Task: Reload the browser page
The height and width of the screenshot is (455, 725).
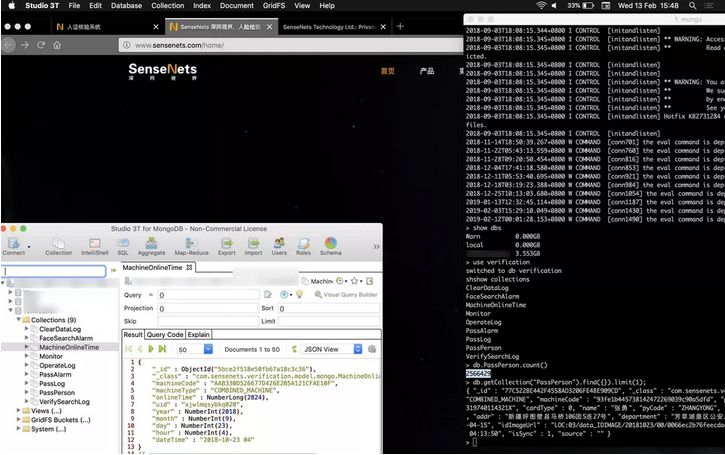Action: click(41, 45)
